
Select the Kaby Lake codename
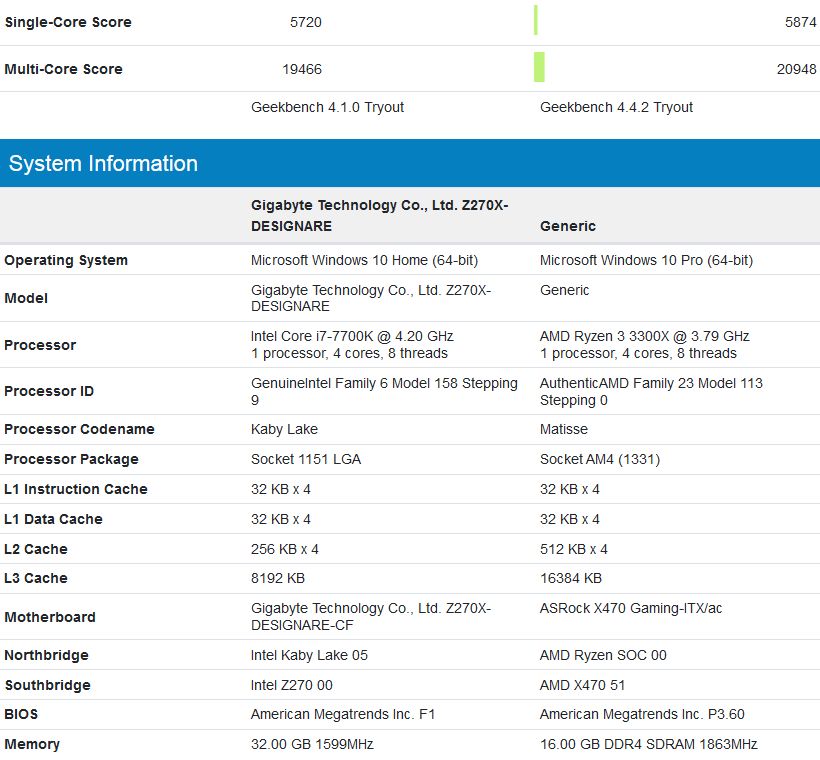coord(284,429)
